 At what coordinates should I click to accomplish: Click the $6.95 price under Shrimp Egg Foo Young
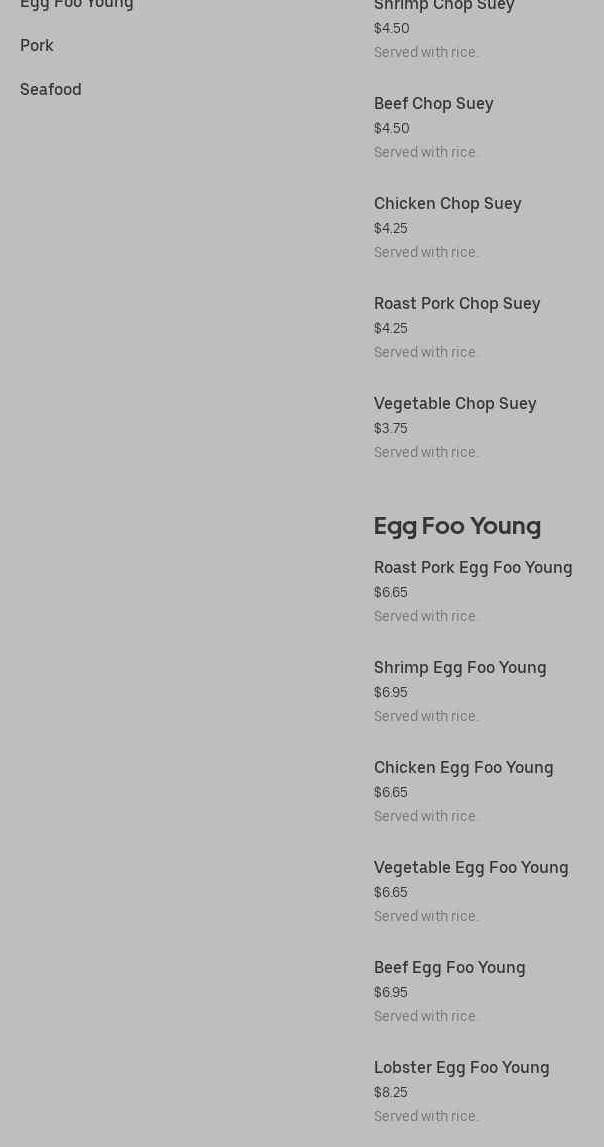(391, 693)
